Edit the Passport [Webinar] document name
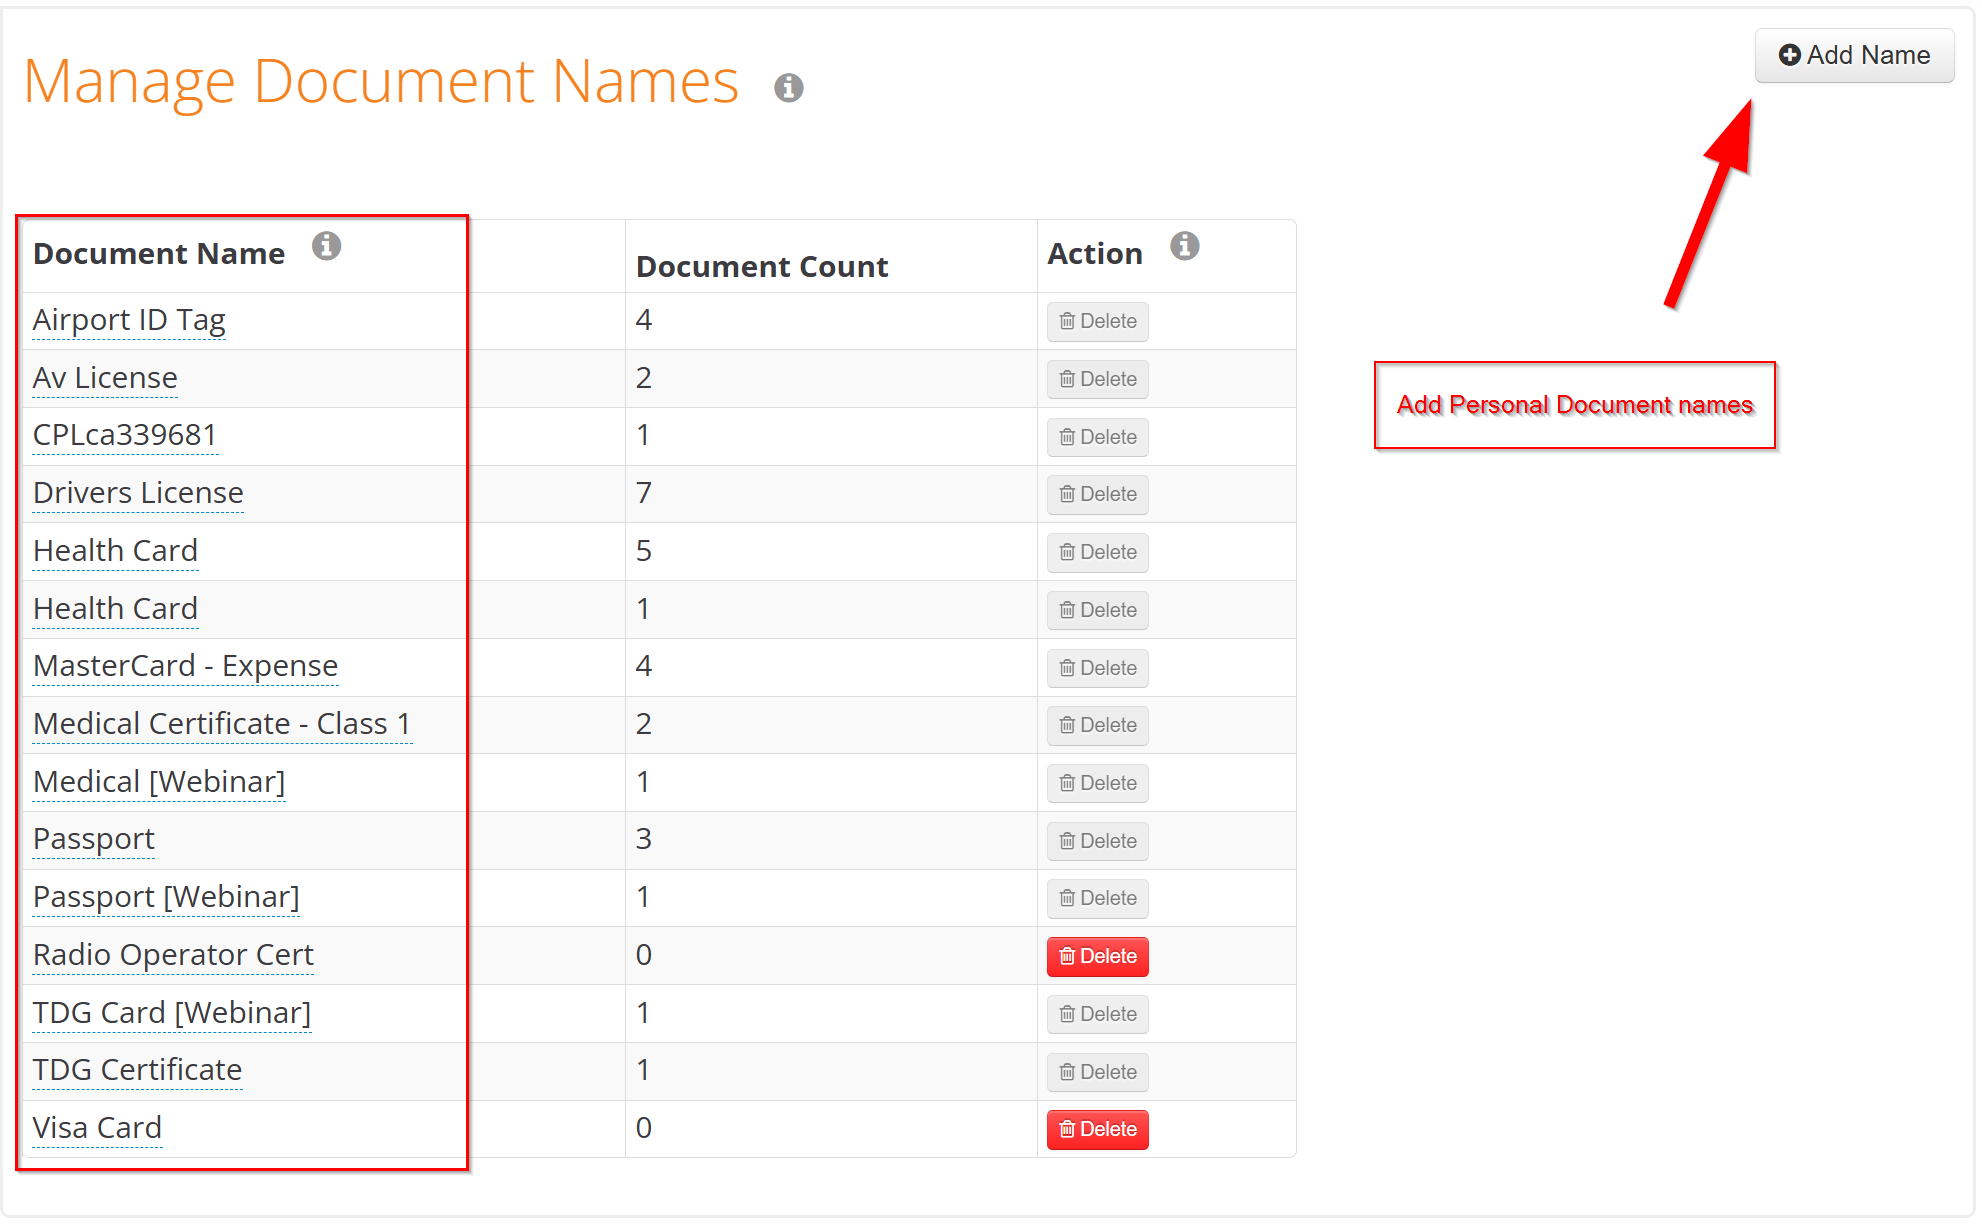 pos(166,897)
